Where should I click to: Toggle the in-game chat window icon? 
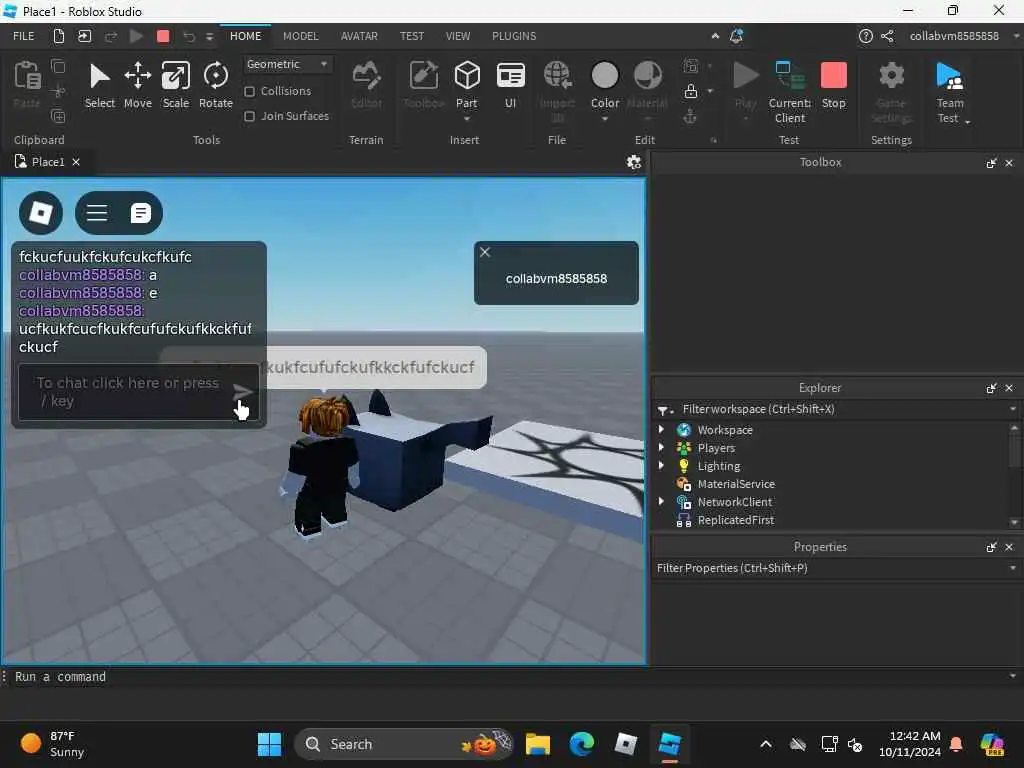pos(140,213)
